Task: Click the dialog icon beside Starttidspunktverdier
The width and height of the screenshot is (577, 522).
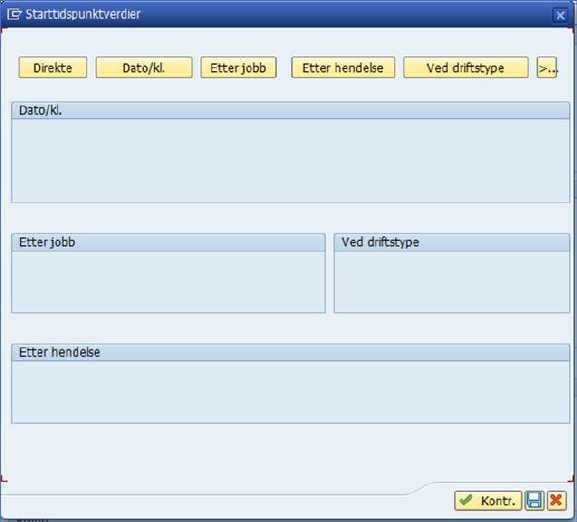Action: pyautogui.click(x=14, y=14)
